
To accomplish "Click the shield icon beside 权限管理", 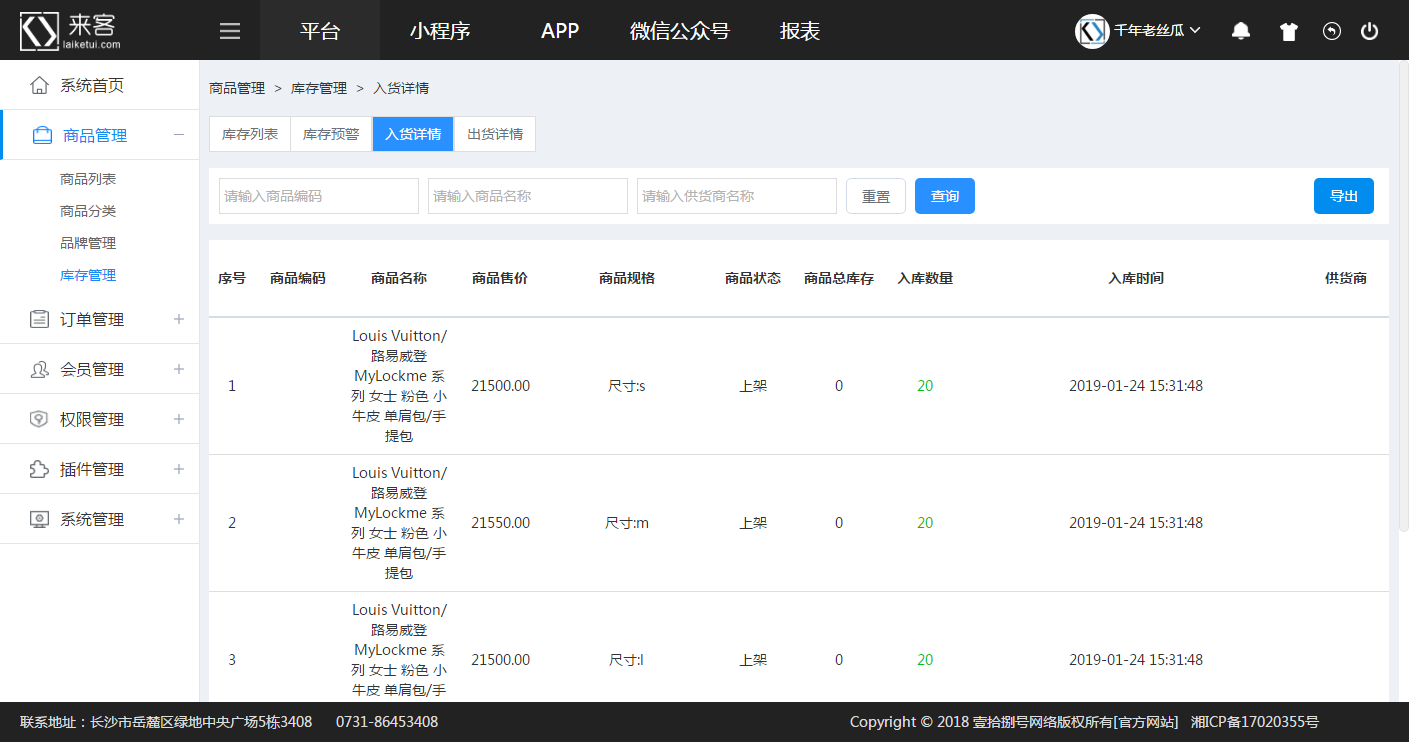I will tap(39, 419).
